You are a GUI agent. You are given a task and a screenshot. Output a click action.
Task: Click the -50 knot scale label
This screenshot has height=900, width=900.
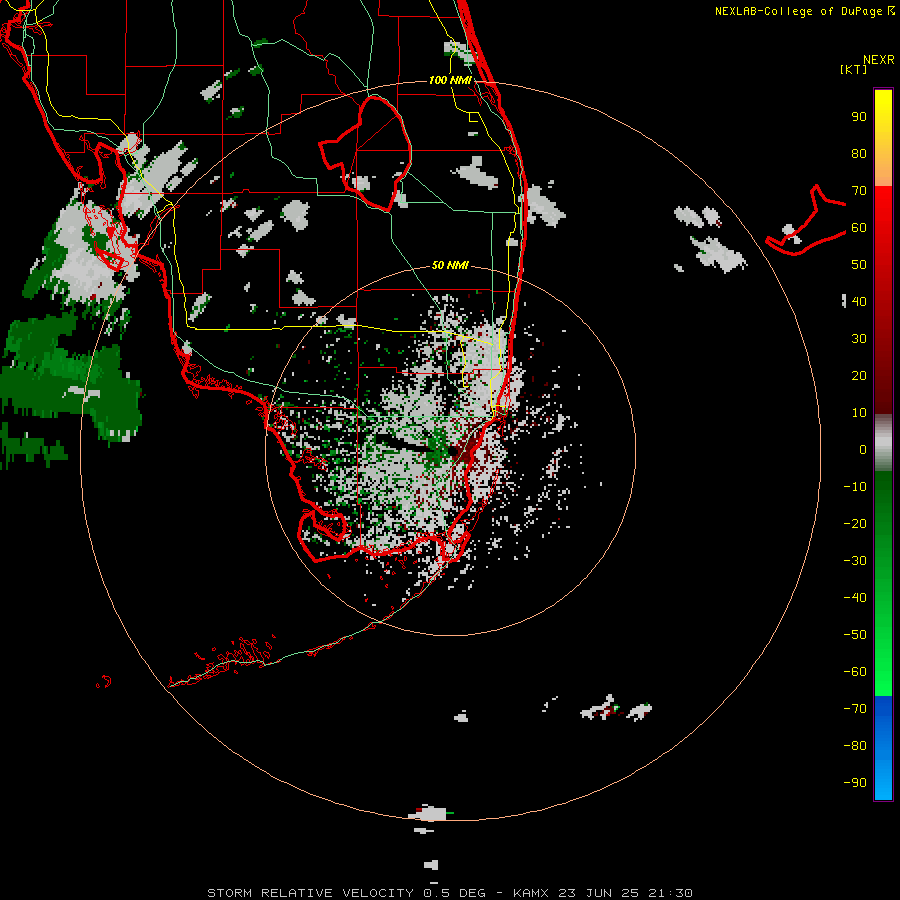855,634
